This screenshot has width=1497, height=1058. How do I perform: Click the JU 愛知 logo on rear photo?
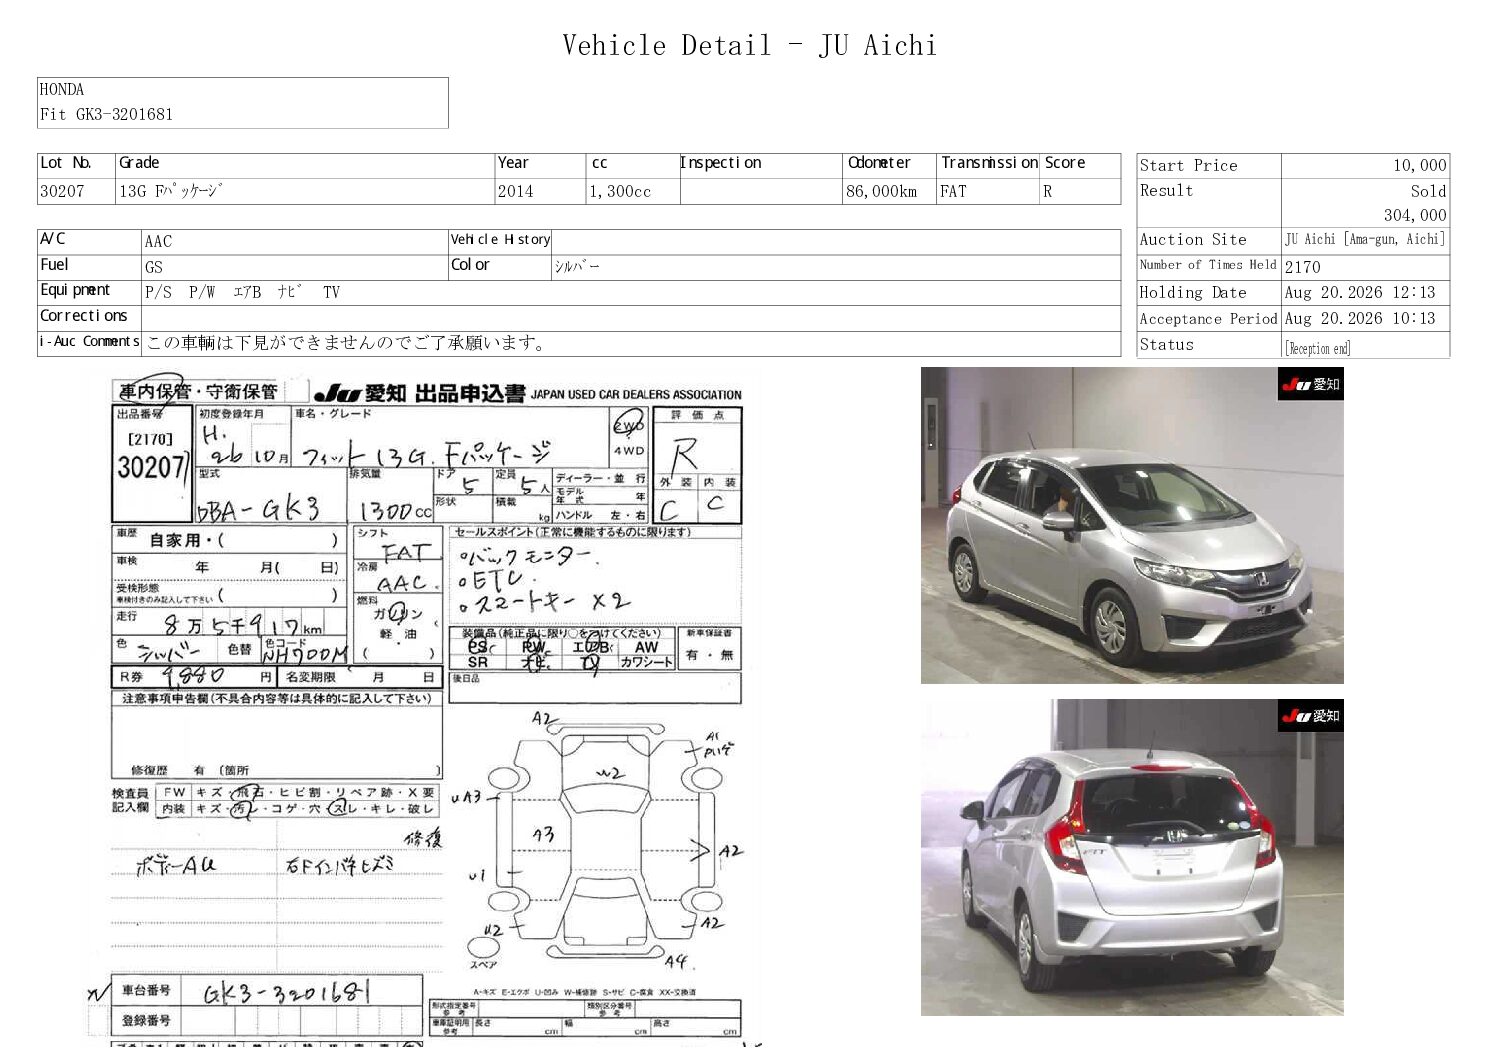point(1311,715)
